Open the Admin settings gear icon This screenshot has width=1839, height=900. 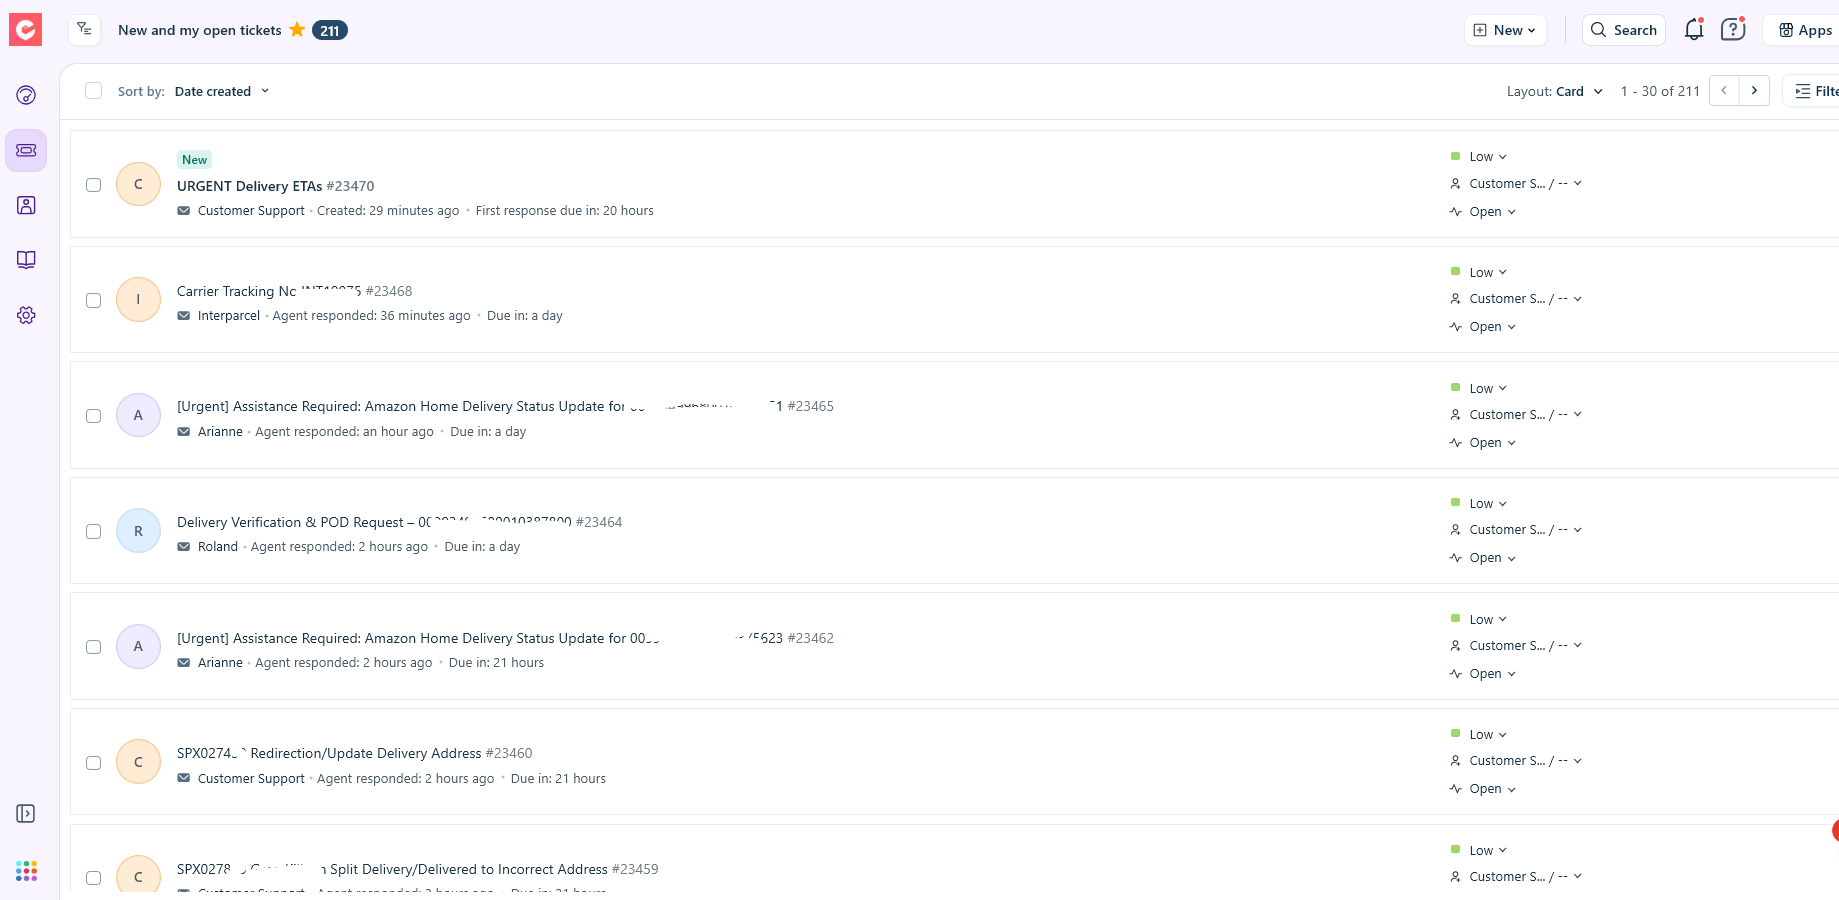coord(26,315)
